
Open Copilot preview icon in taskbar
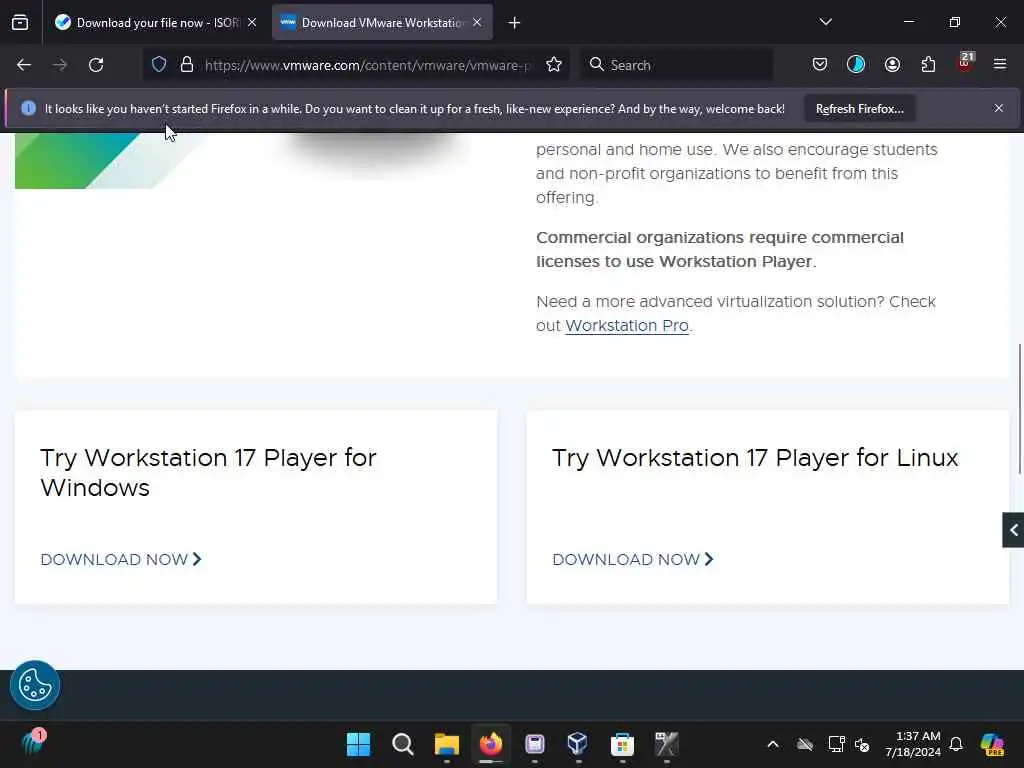992,744
